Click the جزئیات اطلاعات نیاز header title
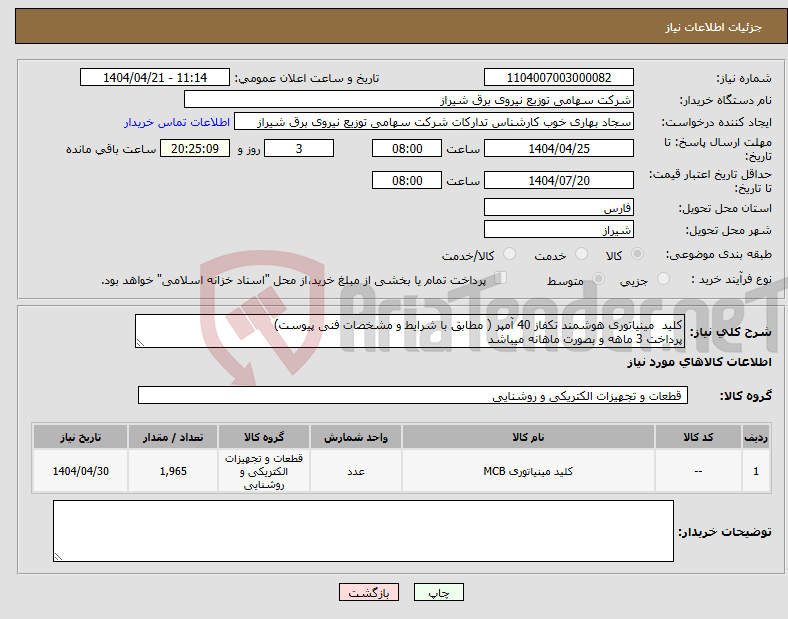This screenshot has width=788, height=619. 714,27
